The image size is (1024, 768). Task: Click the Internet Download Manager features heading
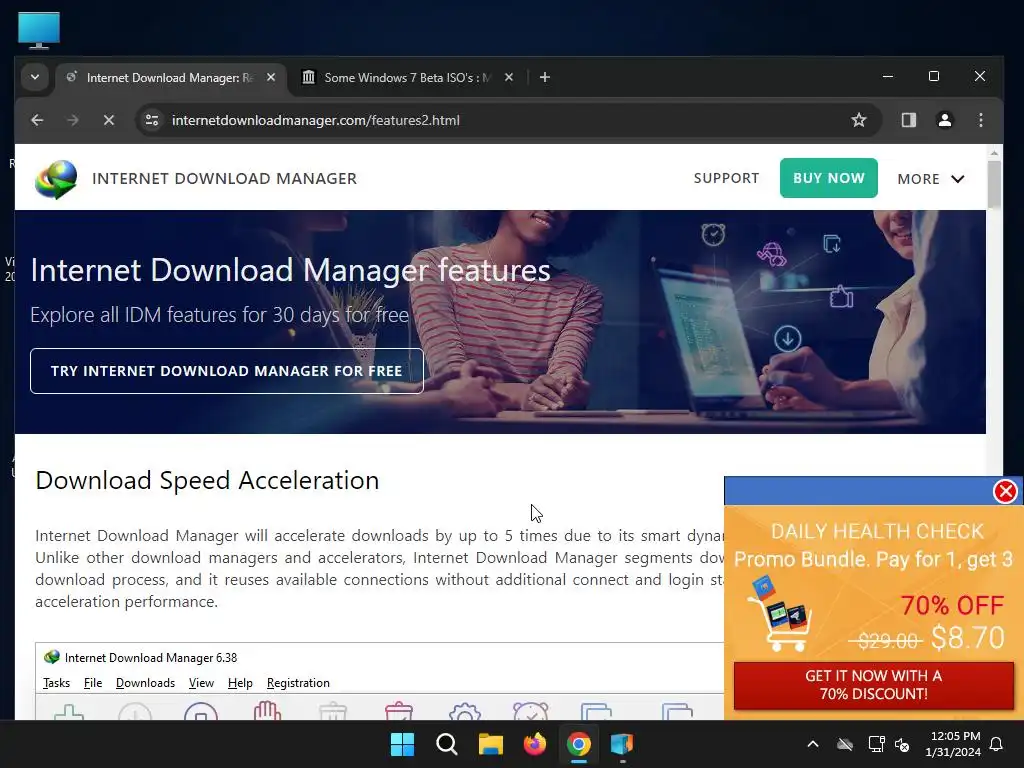(291, 270)
